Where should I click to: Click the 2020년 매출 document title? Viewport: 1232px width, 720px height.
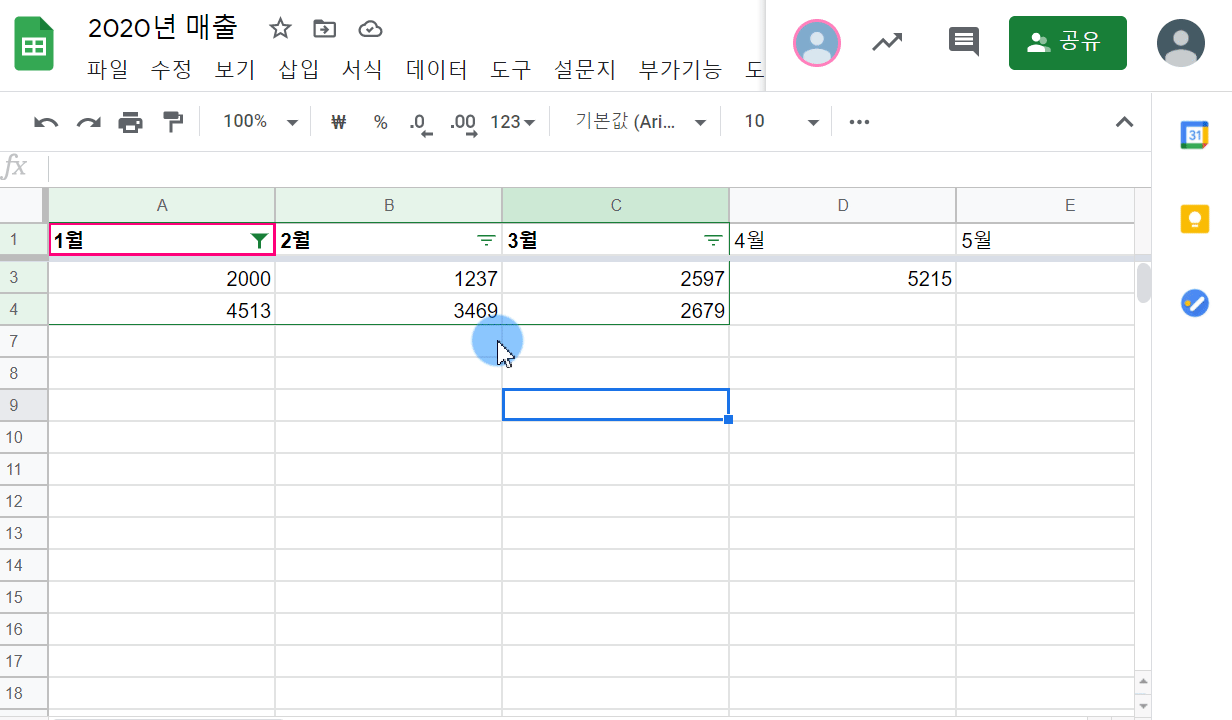163,28
